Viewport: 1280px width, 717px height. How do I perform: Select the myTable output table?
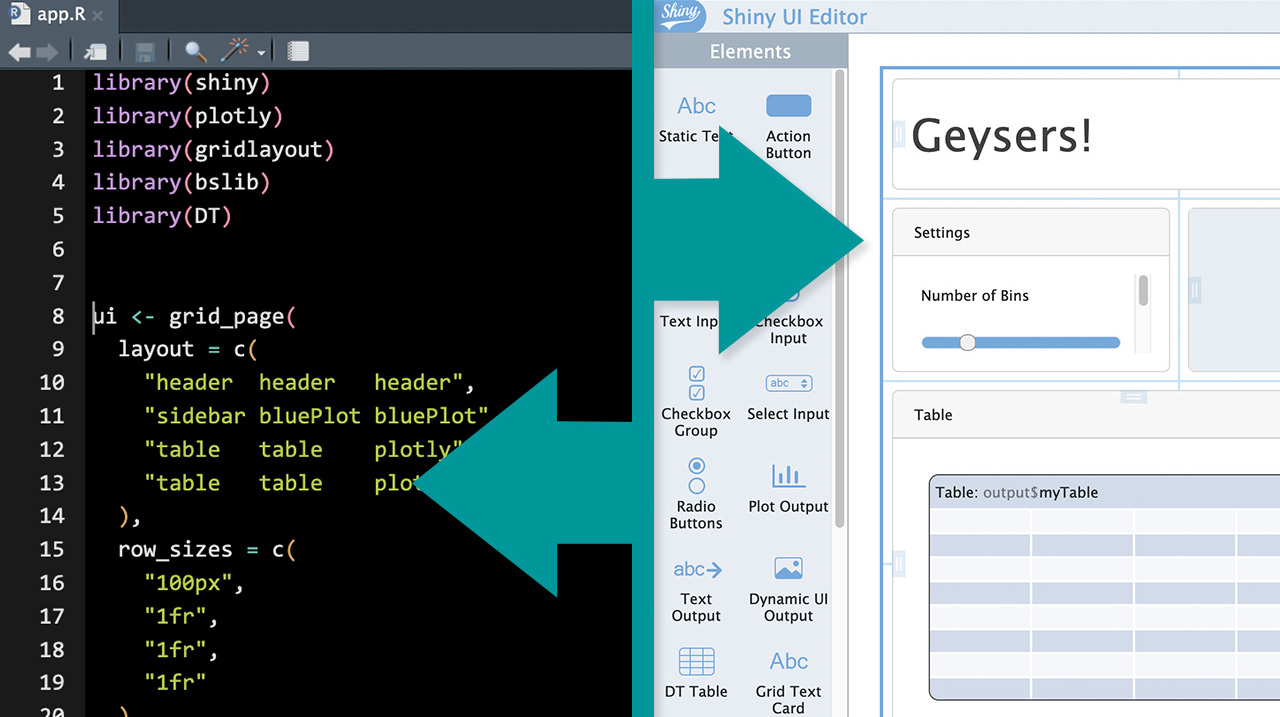1100,590
